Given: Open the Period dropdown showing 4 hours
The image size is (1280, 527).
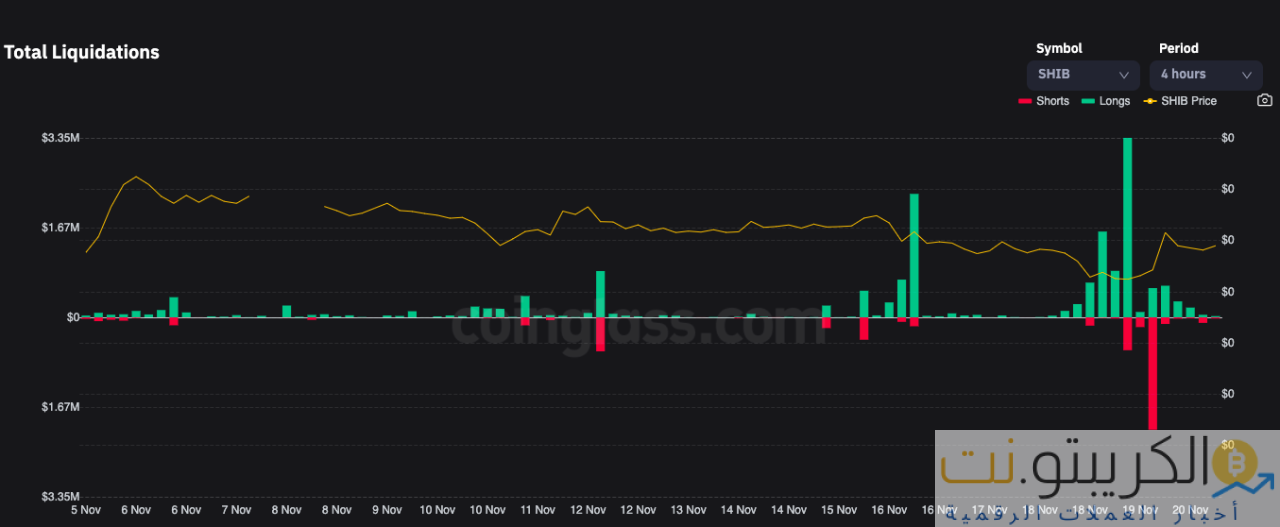Looking at the screenshot, I should click(x=1205, y=74).
